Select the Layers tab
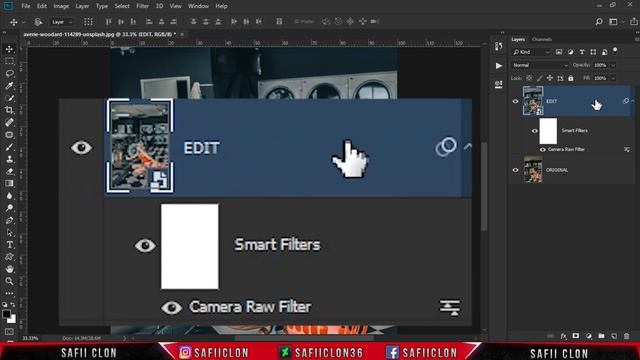640x360 pixels. click(518, 40)
